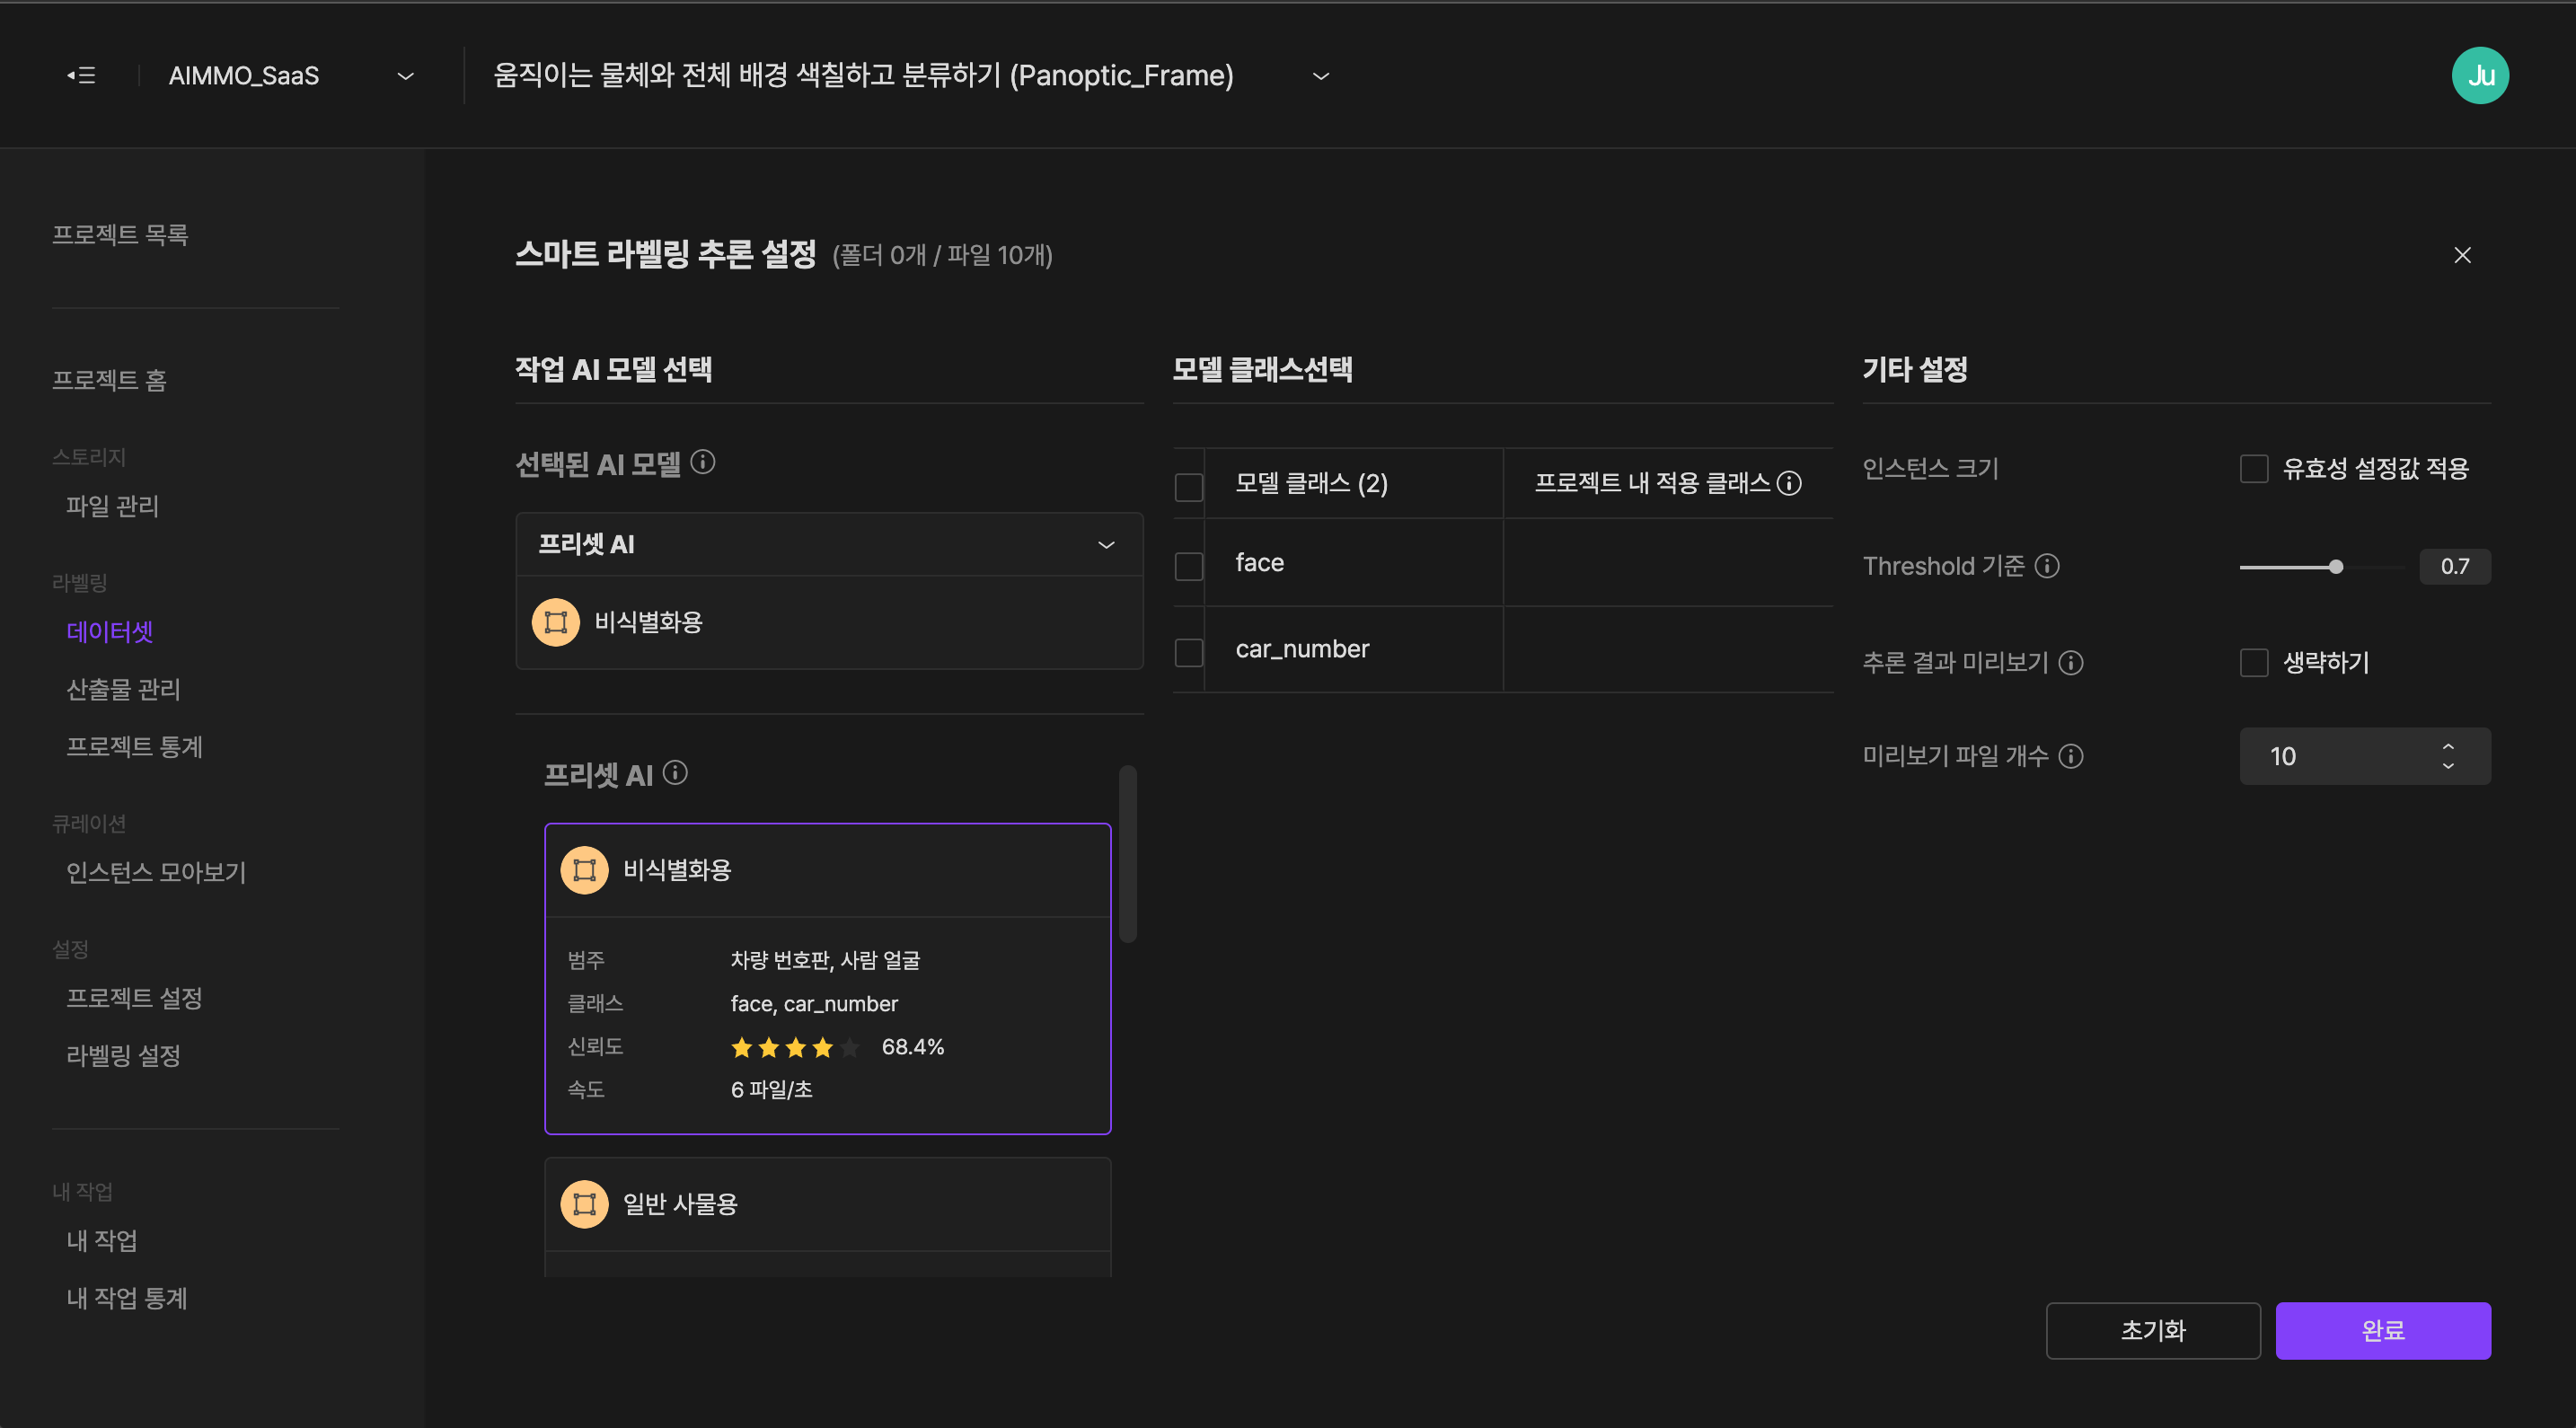
Task: Expand the 프리셋 AI model type dropdown
Action: 829,544
